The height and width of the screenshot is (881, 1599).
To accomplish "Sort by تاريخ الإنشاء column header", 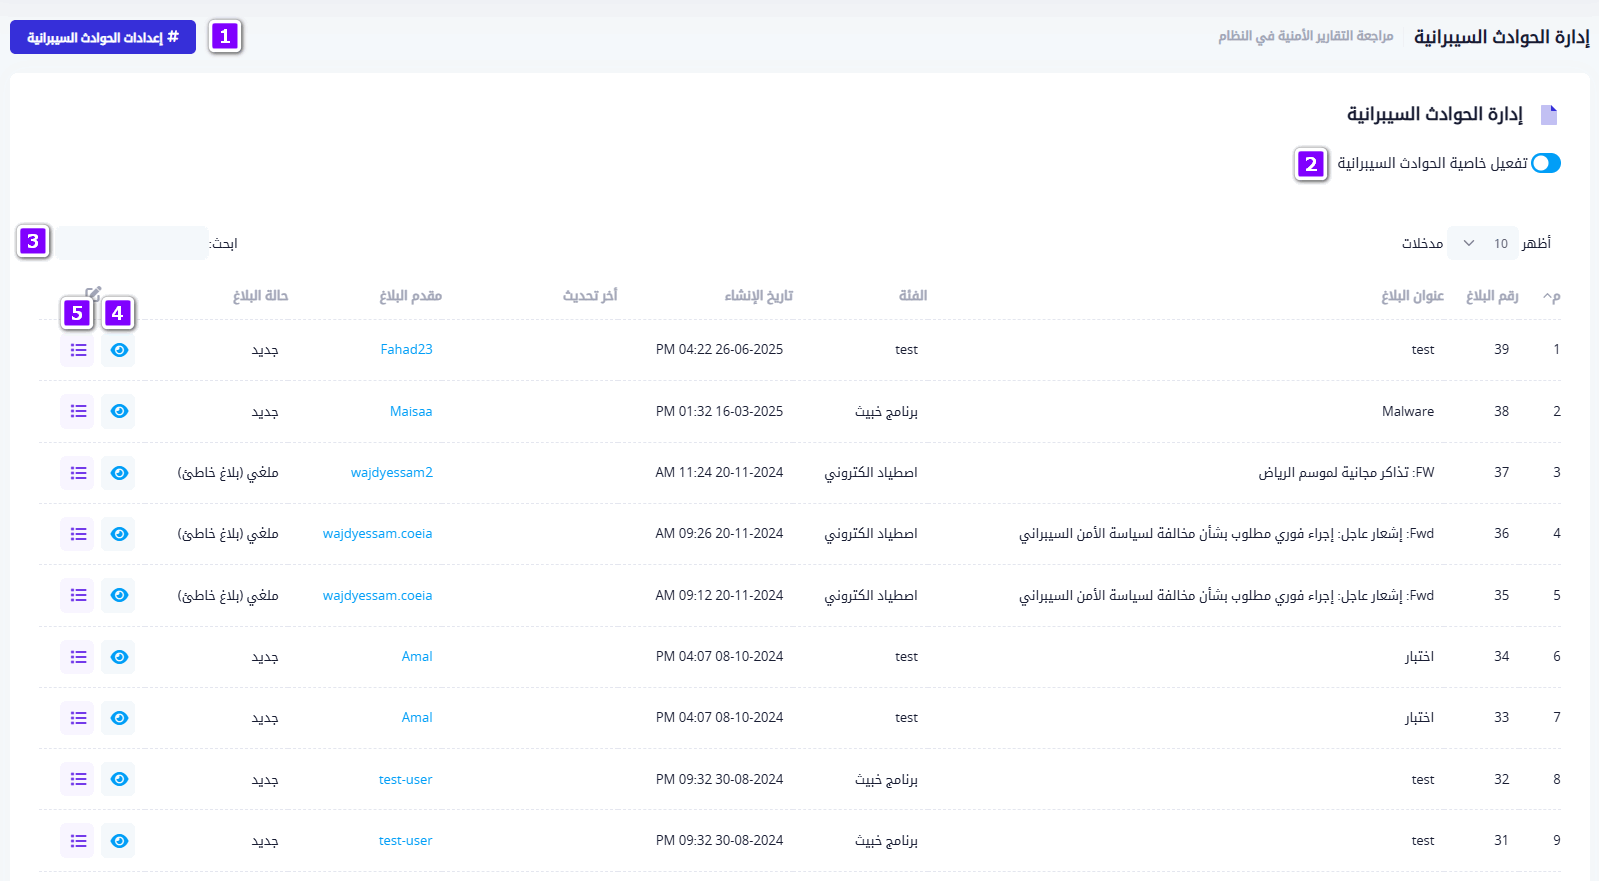I will [x=758, y=296].
